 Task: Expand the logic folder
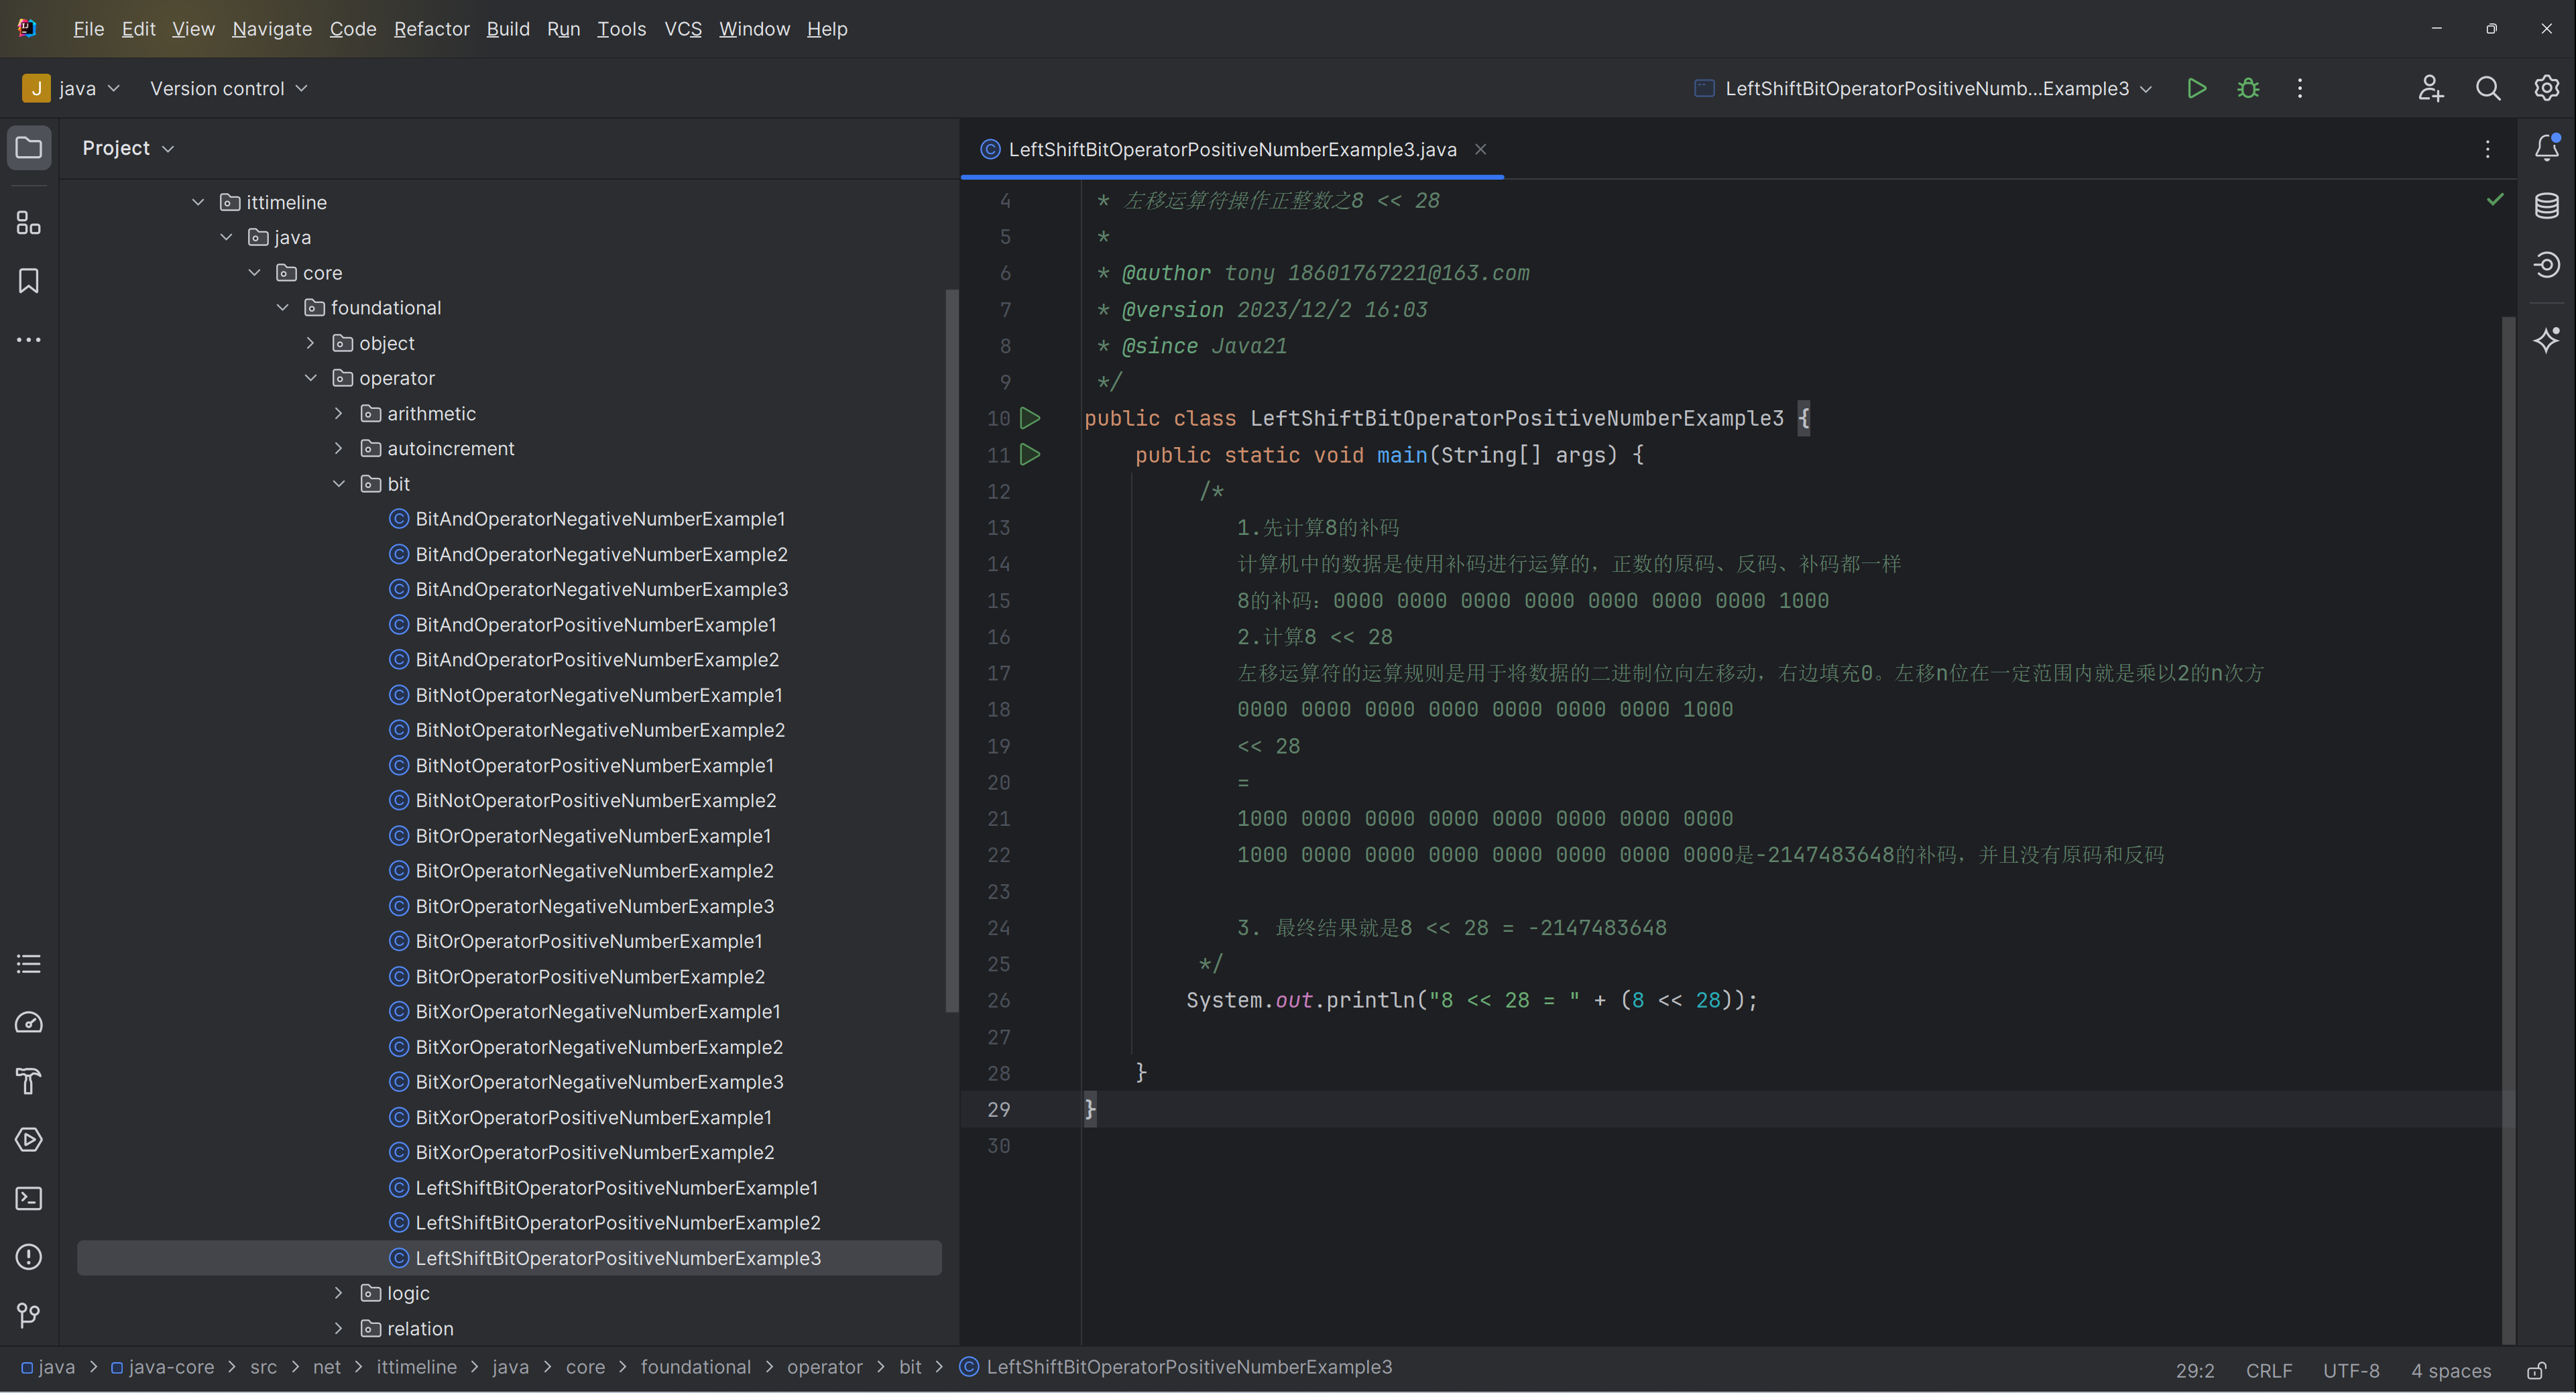click(x=339, y=1293)
